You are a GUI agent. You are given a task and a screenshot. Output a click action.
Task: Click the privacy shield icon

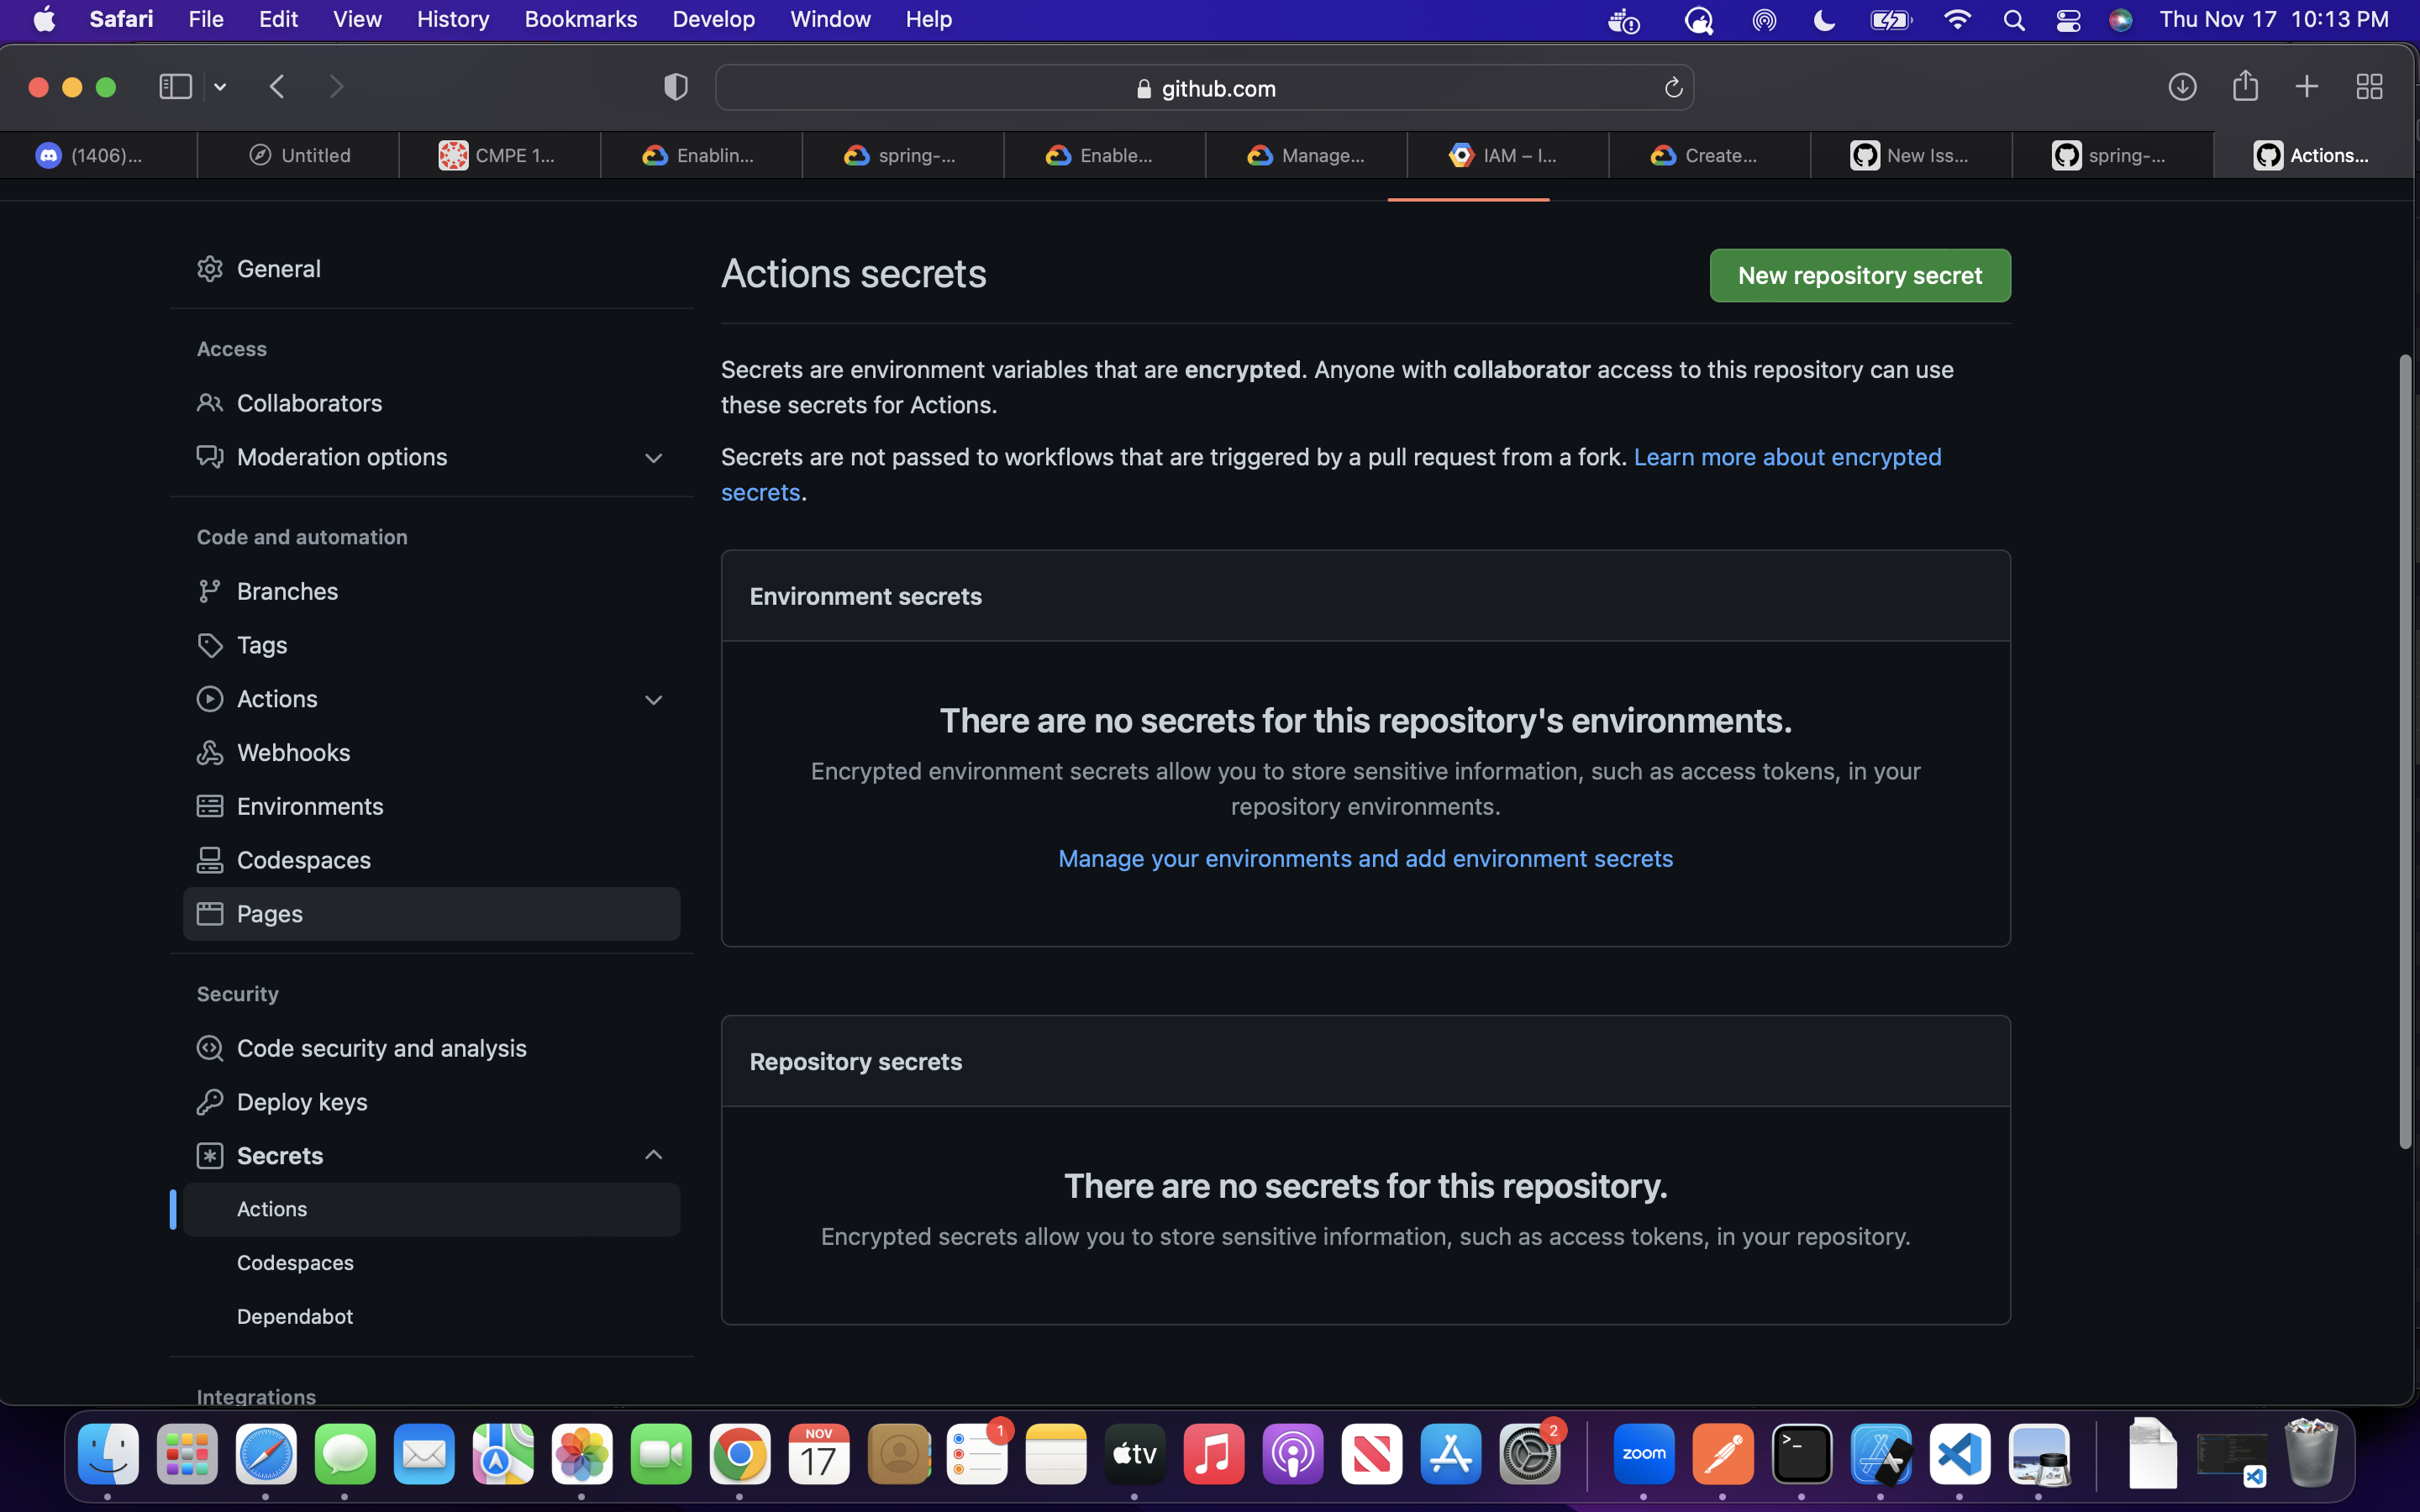(x=676, y=87)
